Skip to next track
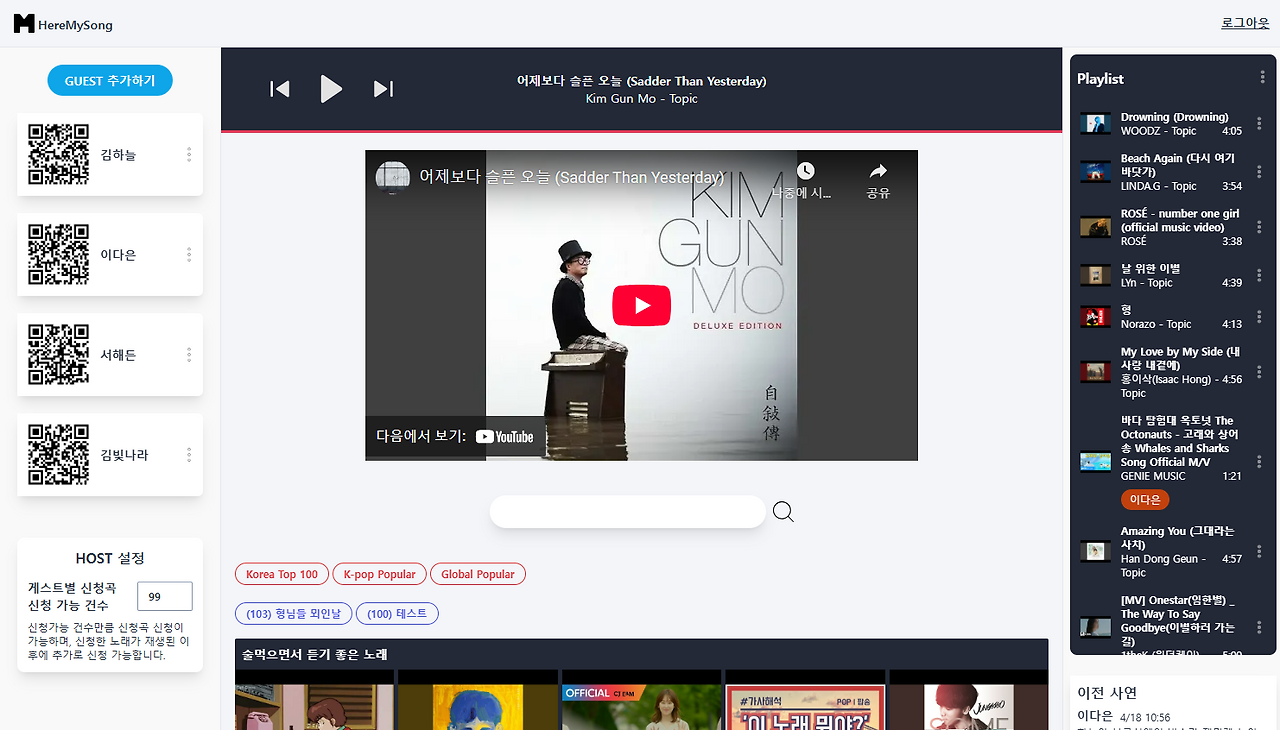 coord(383,89)
